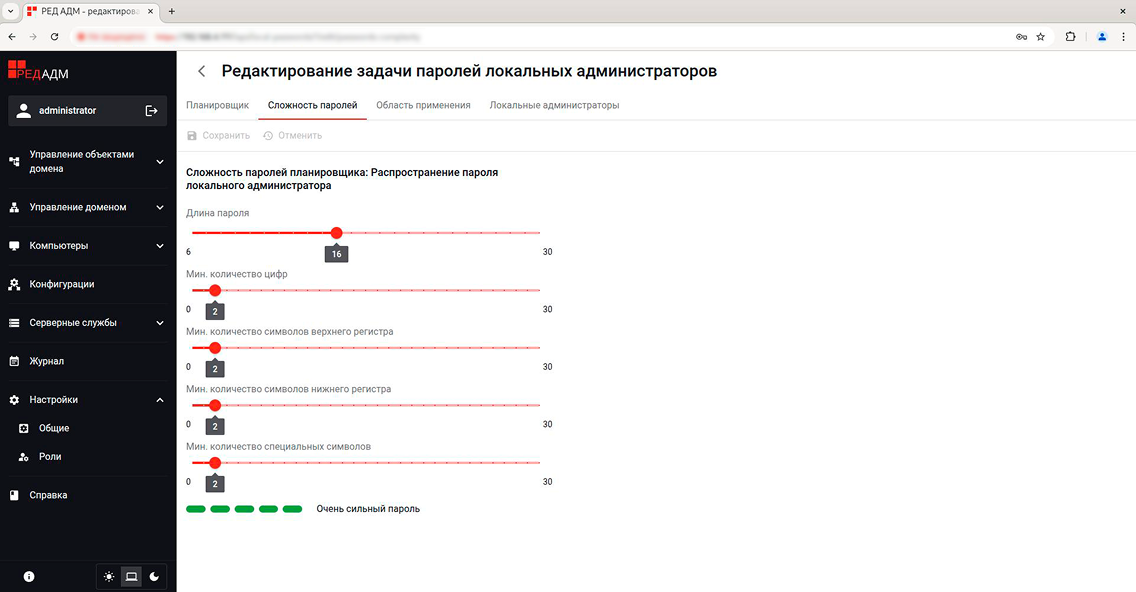Select the Сложность паролей tab
1136x592 pixels.
pyautogui.click(x=312, y=105)
